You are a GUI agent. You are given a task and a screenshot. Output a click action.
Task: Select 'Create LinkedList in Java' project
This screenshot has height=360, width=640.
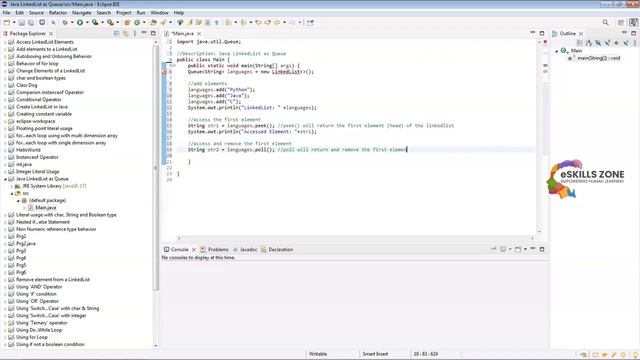[x=42, y=107]
